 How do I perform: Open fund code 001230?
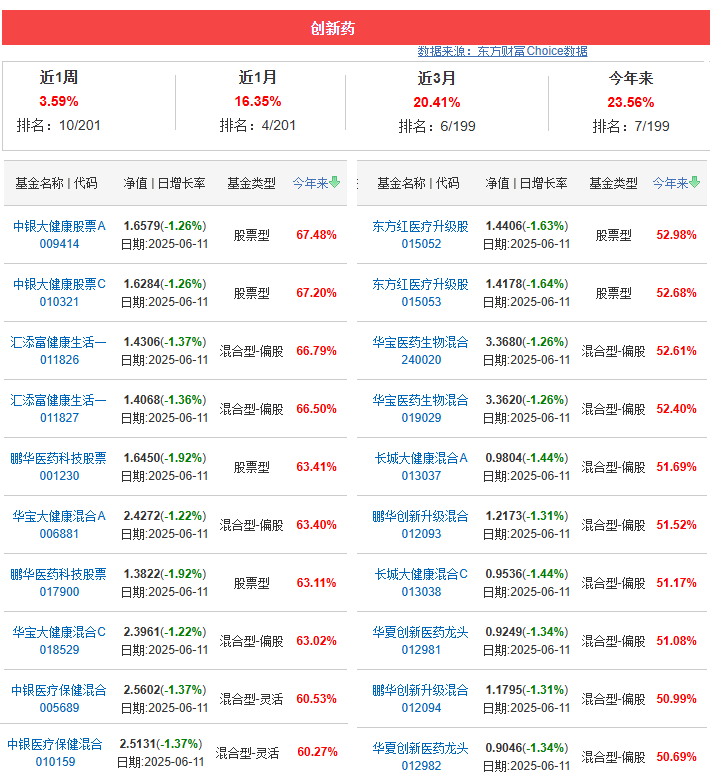(x=59, y=476)
